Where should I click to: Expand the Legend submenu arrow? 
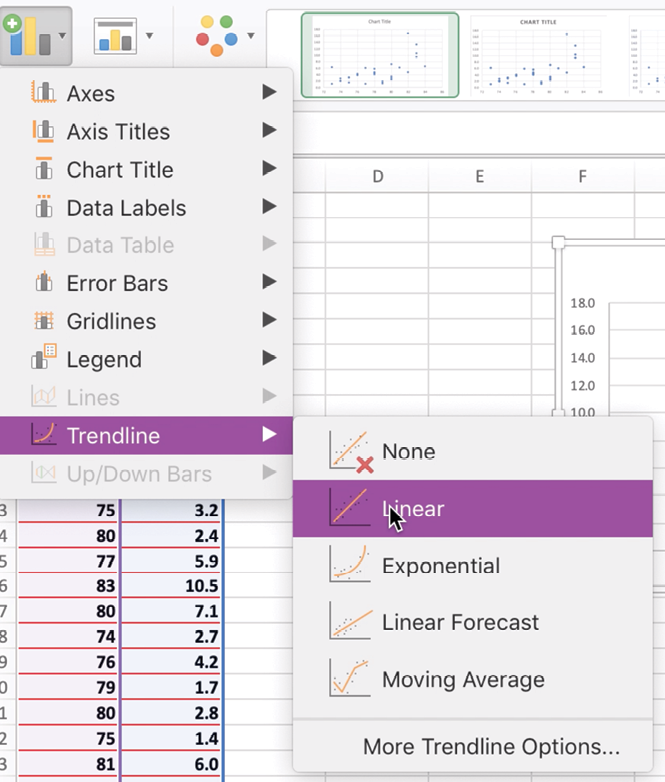click(x=268, y=359)
